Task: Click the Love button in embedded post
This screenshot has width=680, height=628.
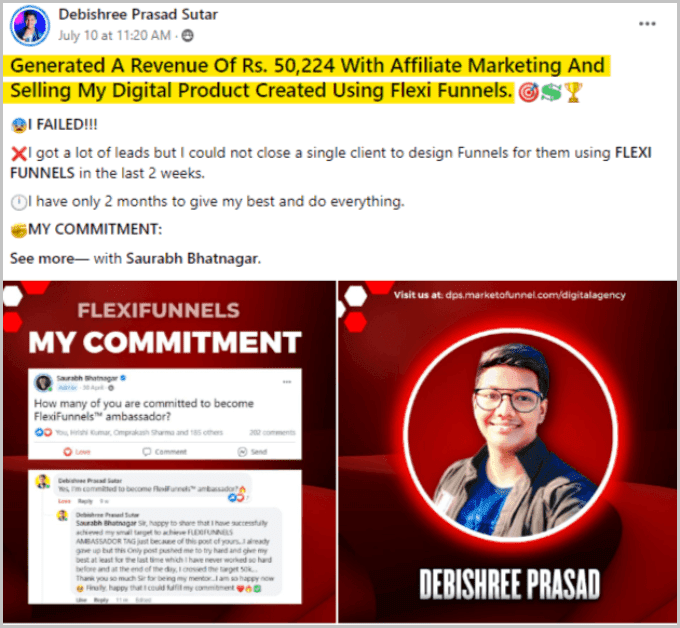Action: pyautogui.click(x=77, y=452)
